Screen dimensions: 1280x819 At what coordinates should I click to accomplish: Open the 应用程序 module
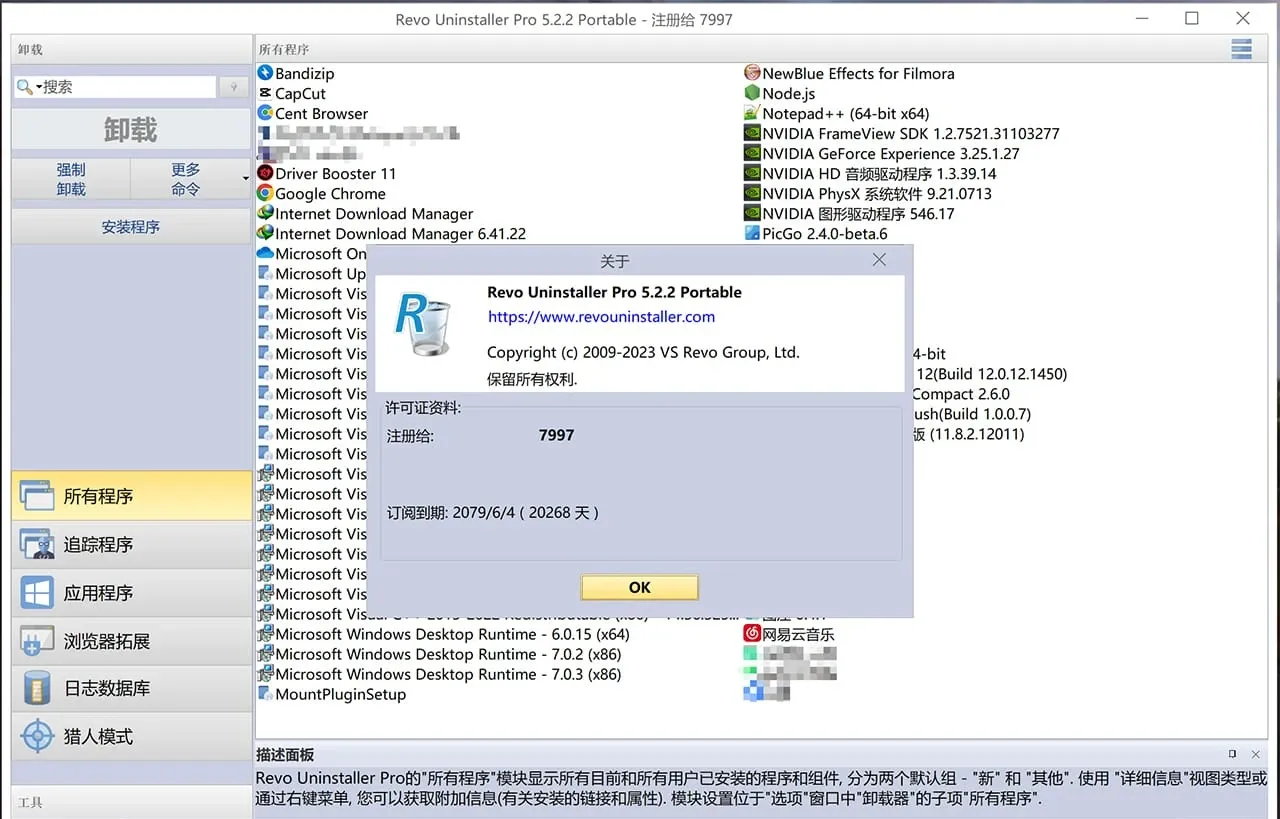coord(131,593)
